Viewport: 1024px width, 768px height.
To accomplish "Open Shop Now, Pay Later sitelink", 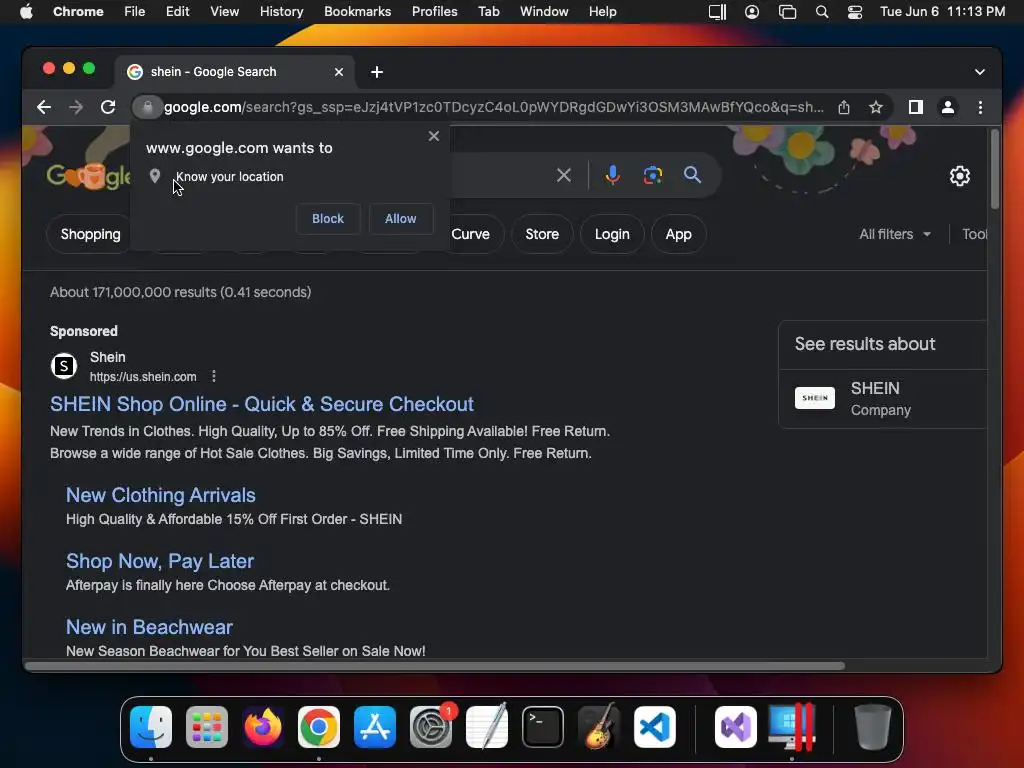I will coord(160,561).
